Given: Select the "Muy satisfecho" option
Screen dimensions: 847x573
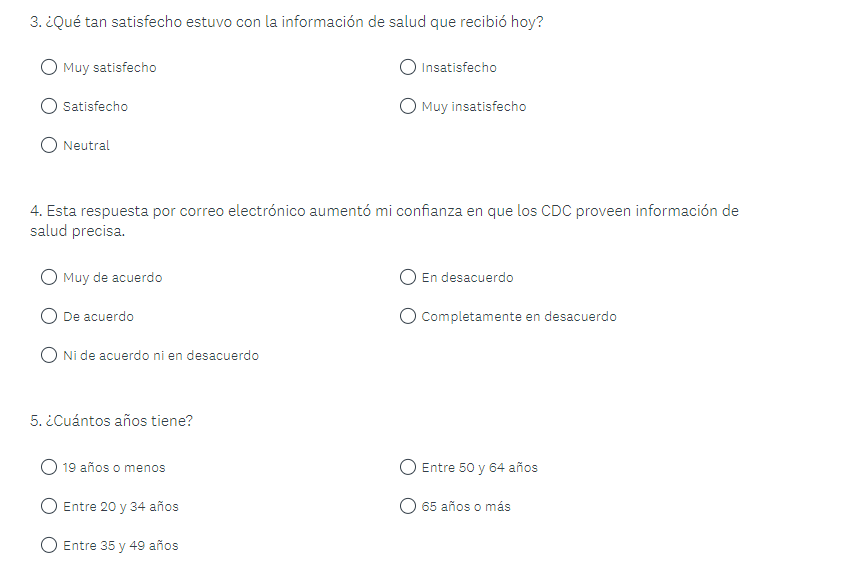Looking at the screenshot, I should pyautogui.click(x=49, y=68).
